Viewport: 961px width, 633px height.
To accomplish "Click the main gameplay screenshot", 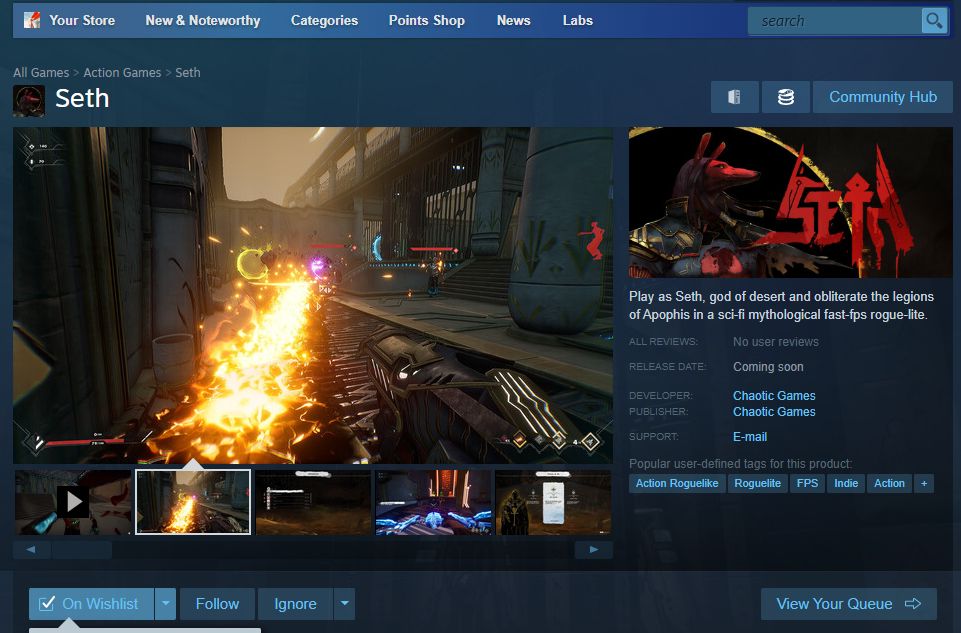I will (x=313, y=295).
